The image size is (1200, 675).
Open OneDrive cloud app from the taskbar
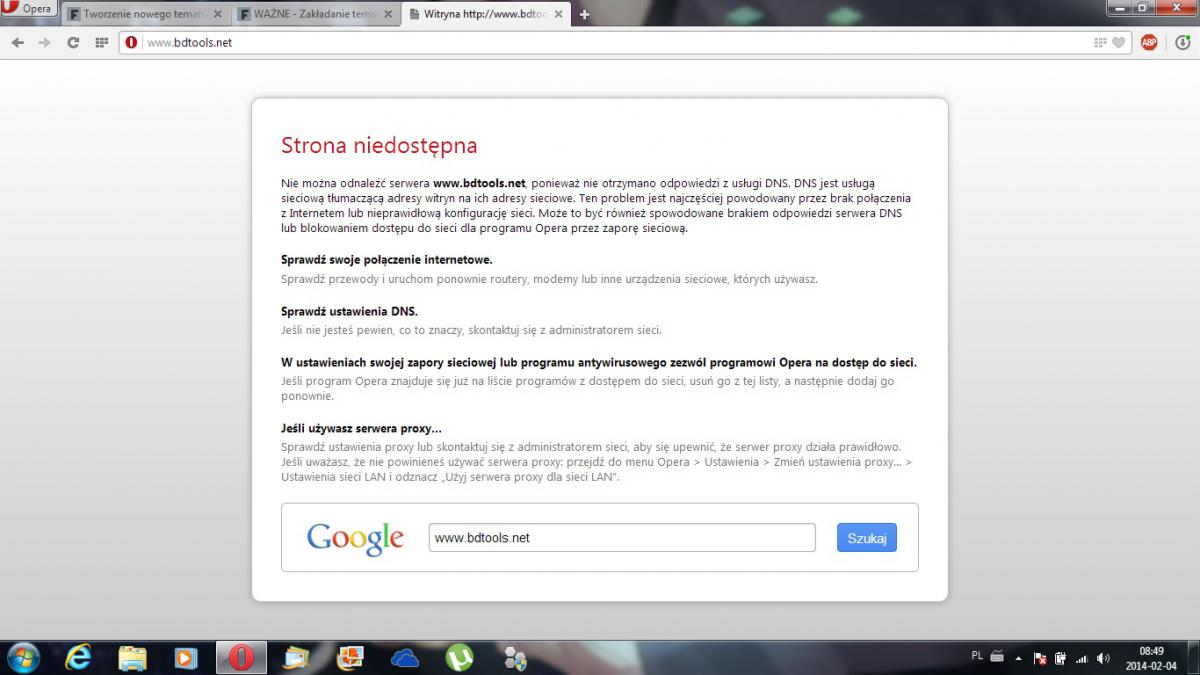pos(405,657)
